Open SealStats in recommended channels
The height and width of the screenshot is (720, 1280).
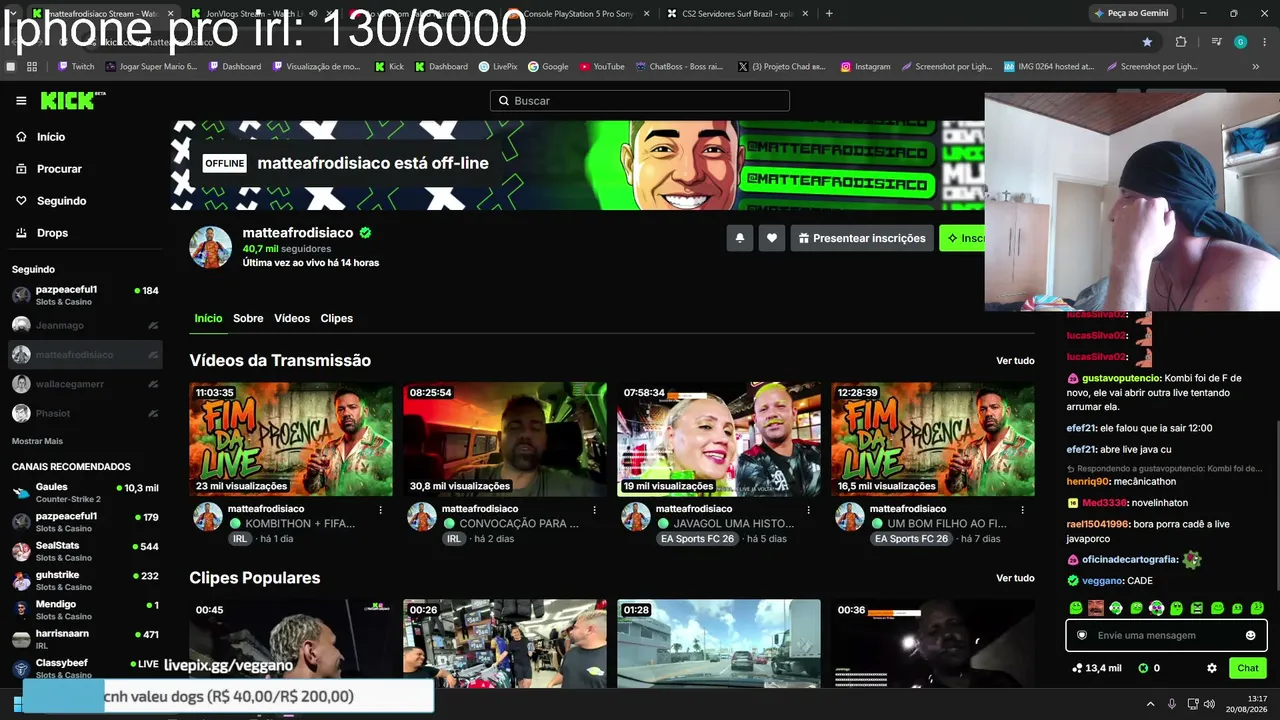pyautogui.click(x=85, y=551)
